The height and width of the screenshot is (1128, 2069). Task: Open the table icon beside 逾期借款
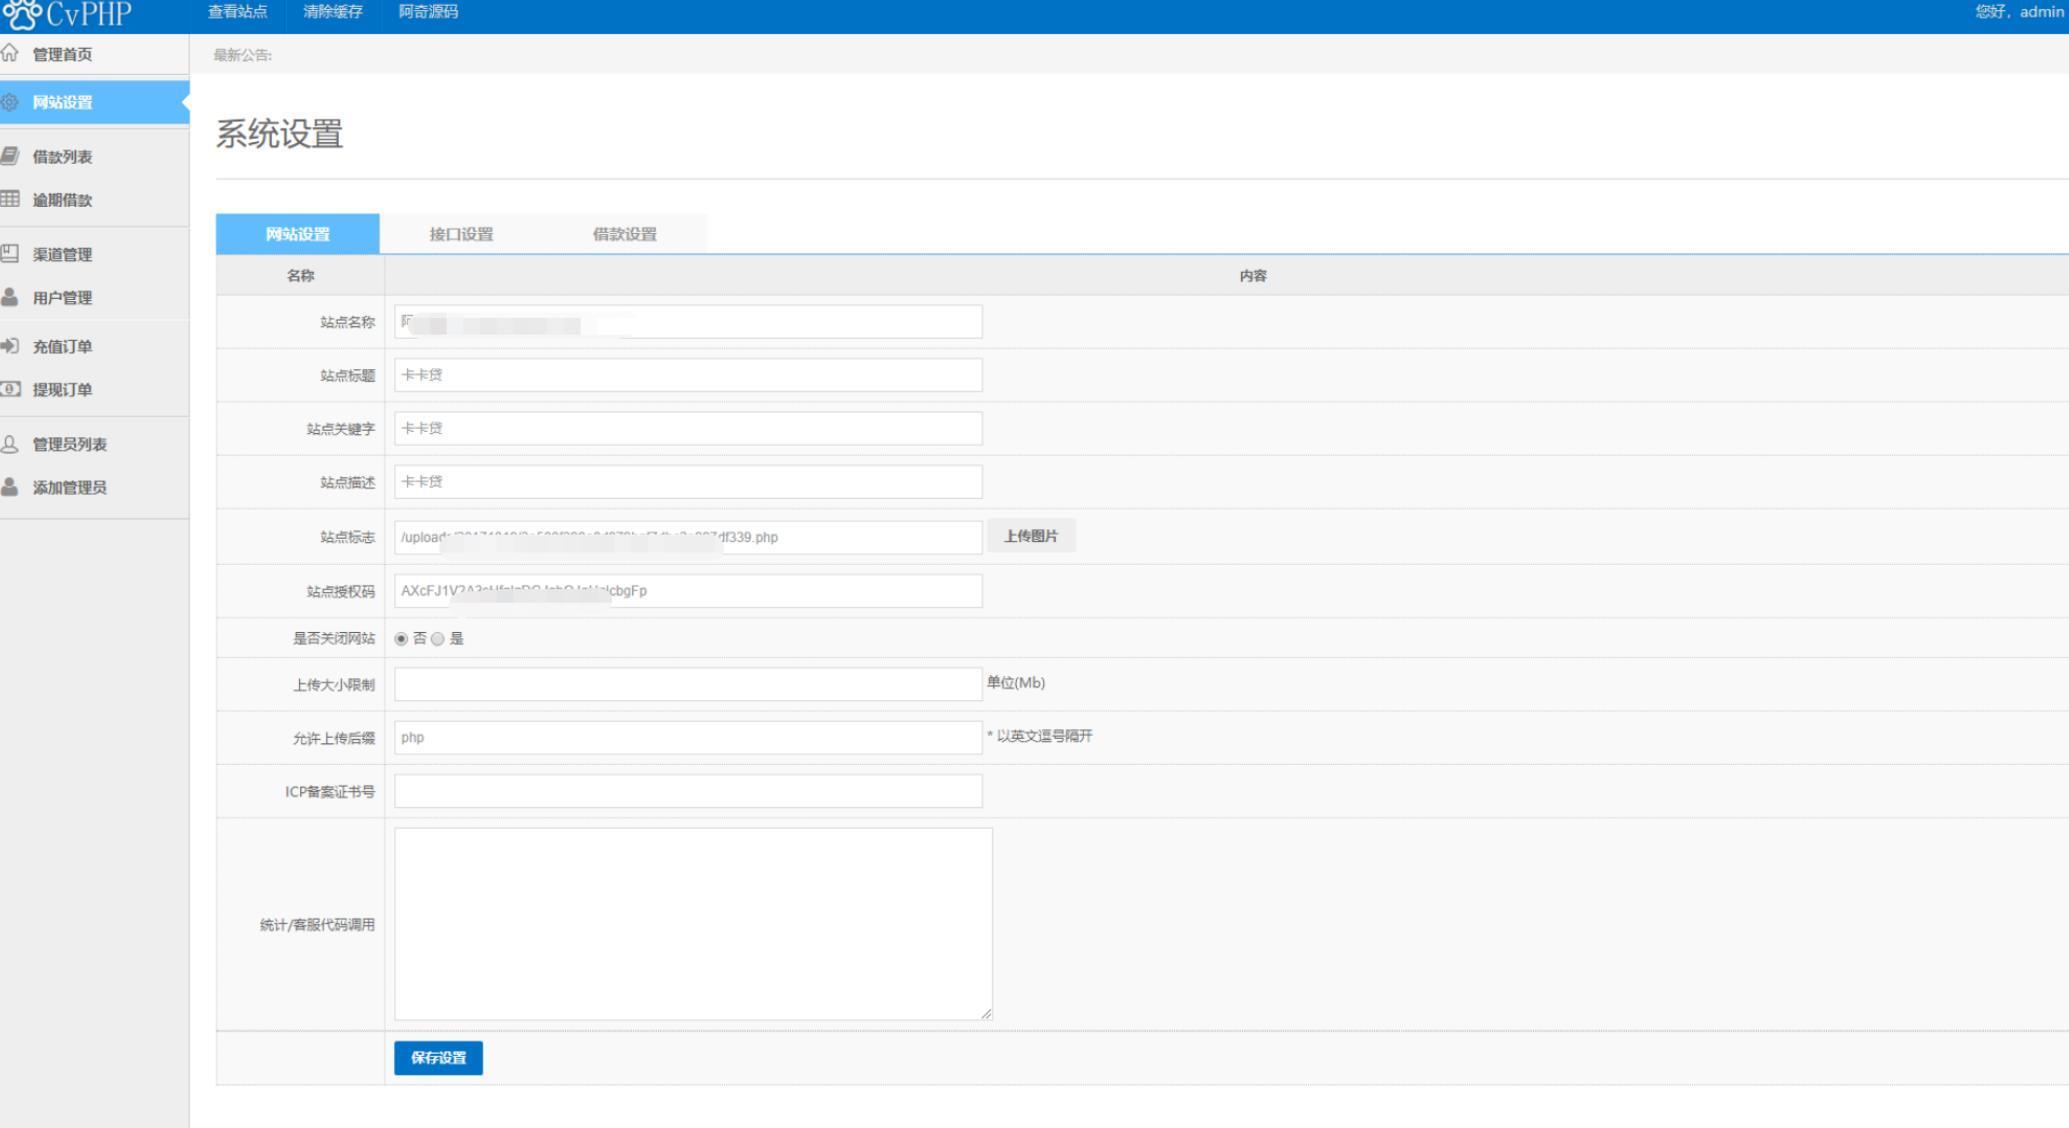click(9, 199)
